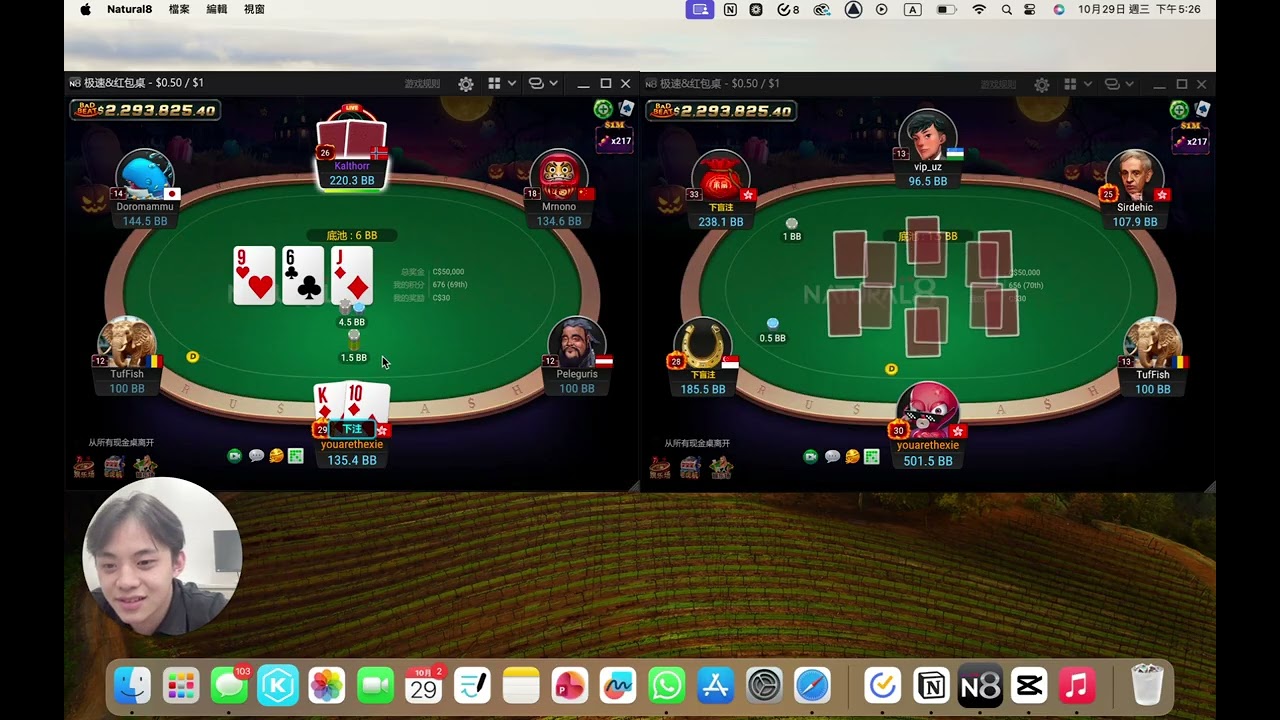The image size is (1280, 720).
Task: Click Bad Beat jackpot banner in right table
Action: coord(720,110)
